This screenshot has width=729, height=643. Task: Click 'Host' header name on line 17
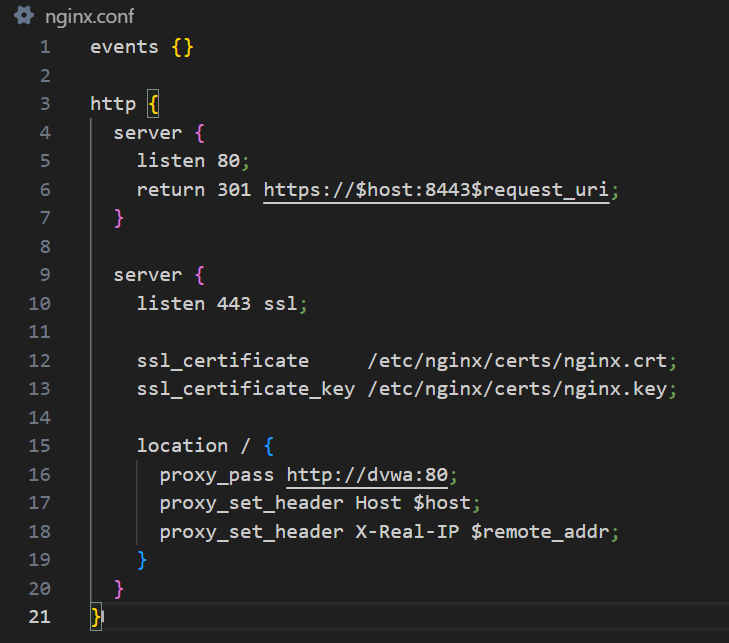point(378,503)
